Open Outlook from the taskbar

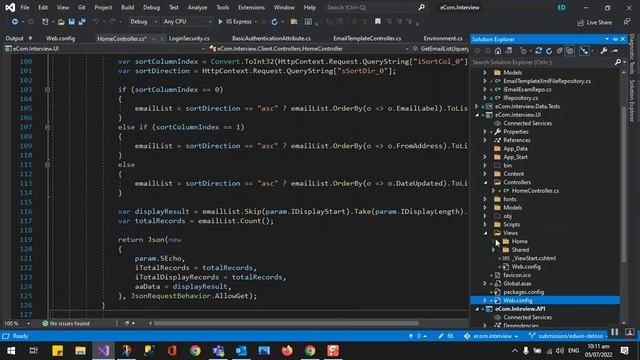click(241, 351)
